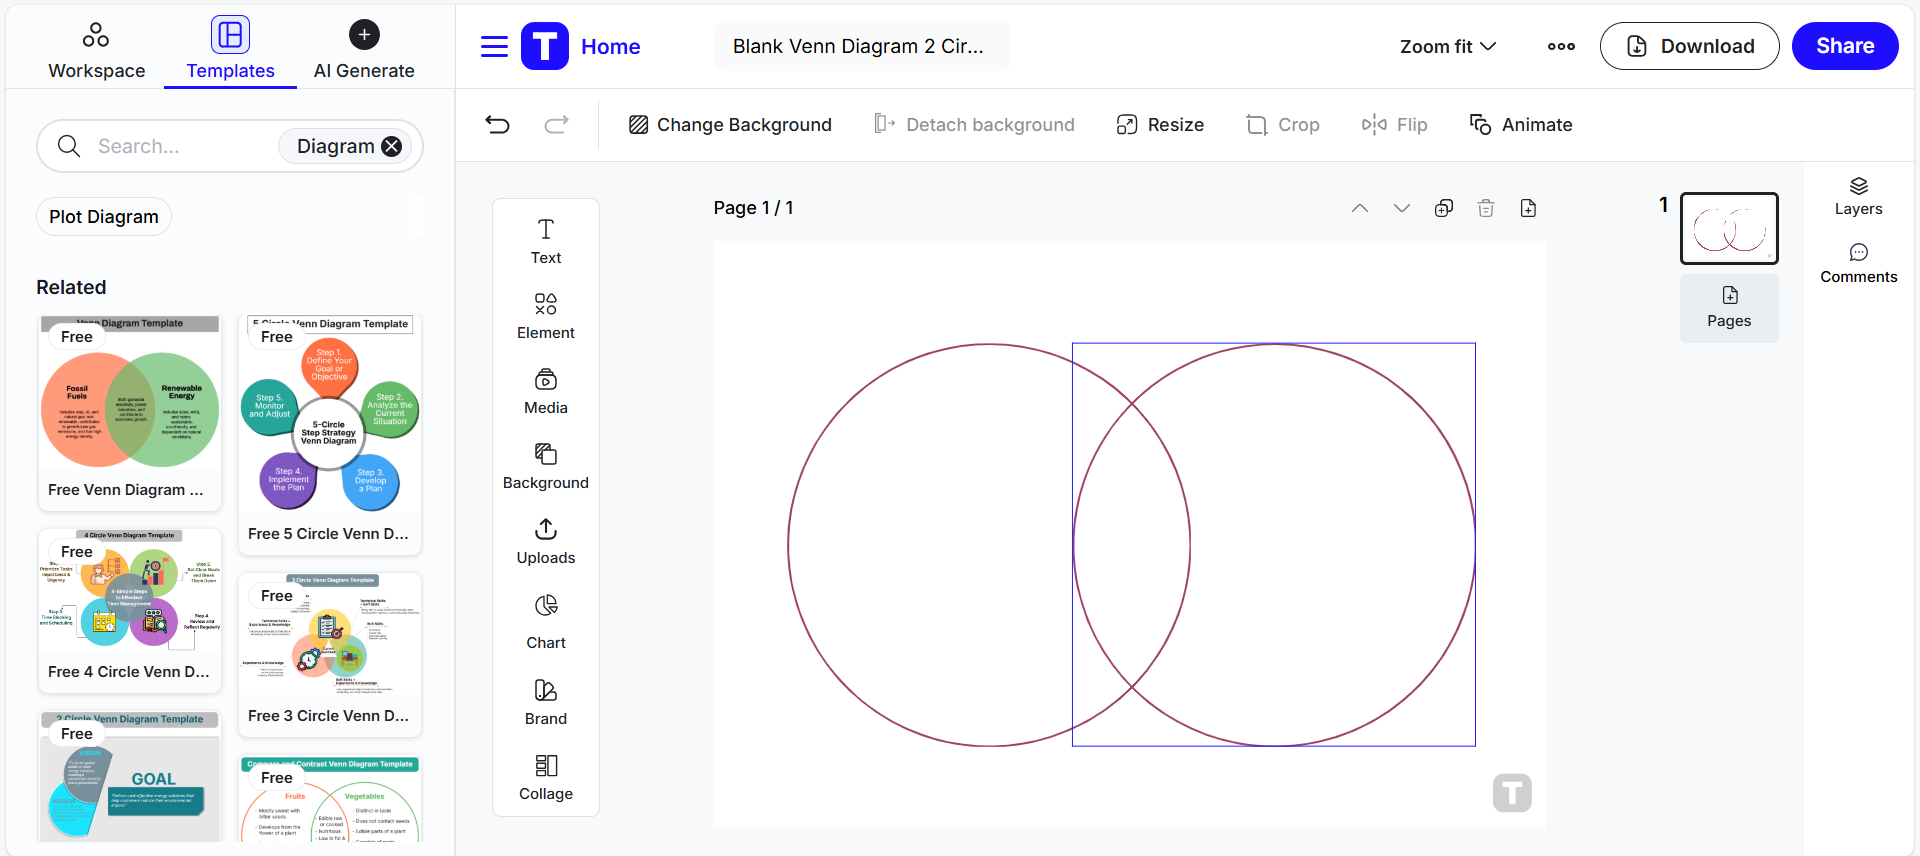Click the Share button
The width and height of the screenshot is (1920, 856).
coord(1845,46)
